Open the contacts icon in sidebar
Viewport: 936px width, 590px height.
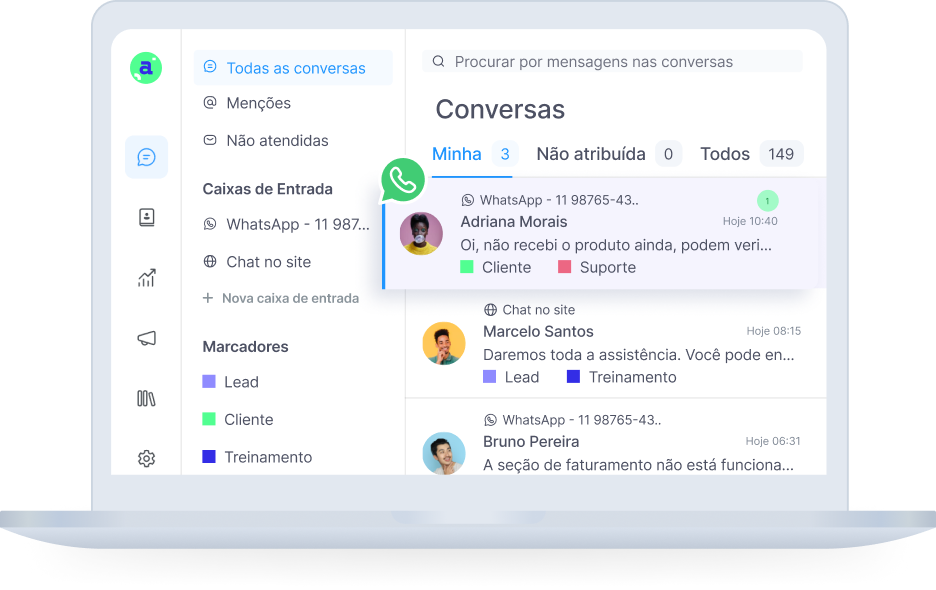[146, 217]
